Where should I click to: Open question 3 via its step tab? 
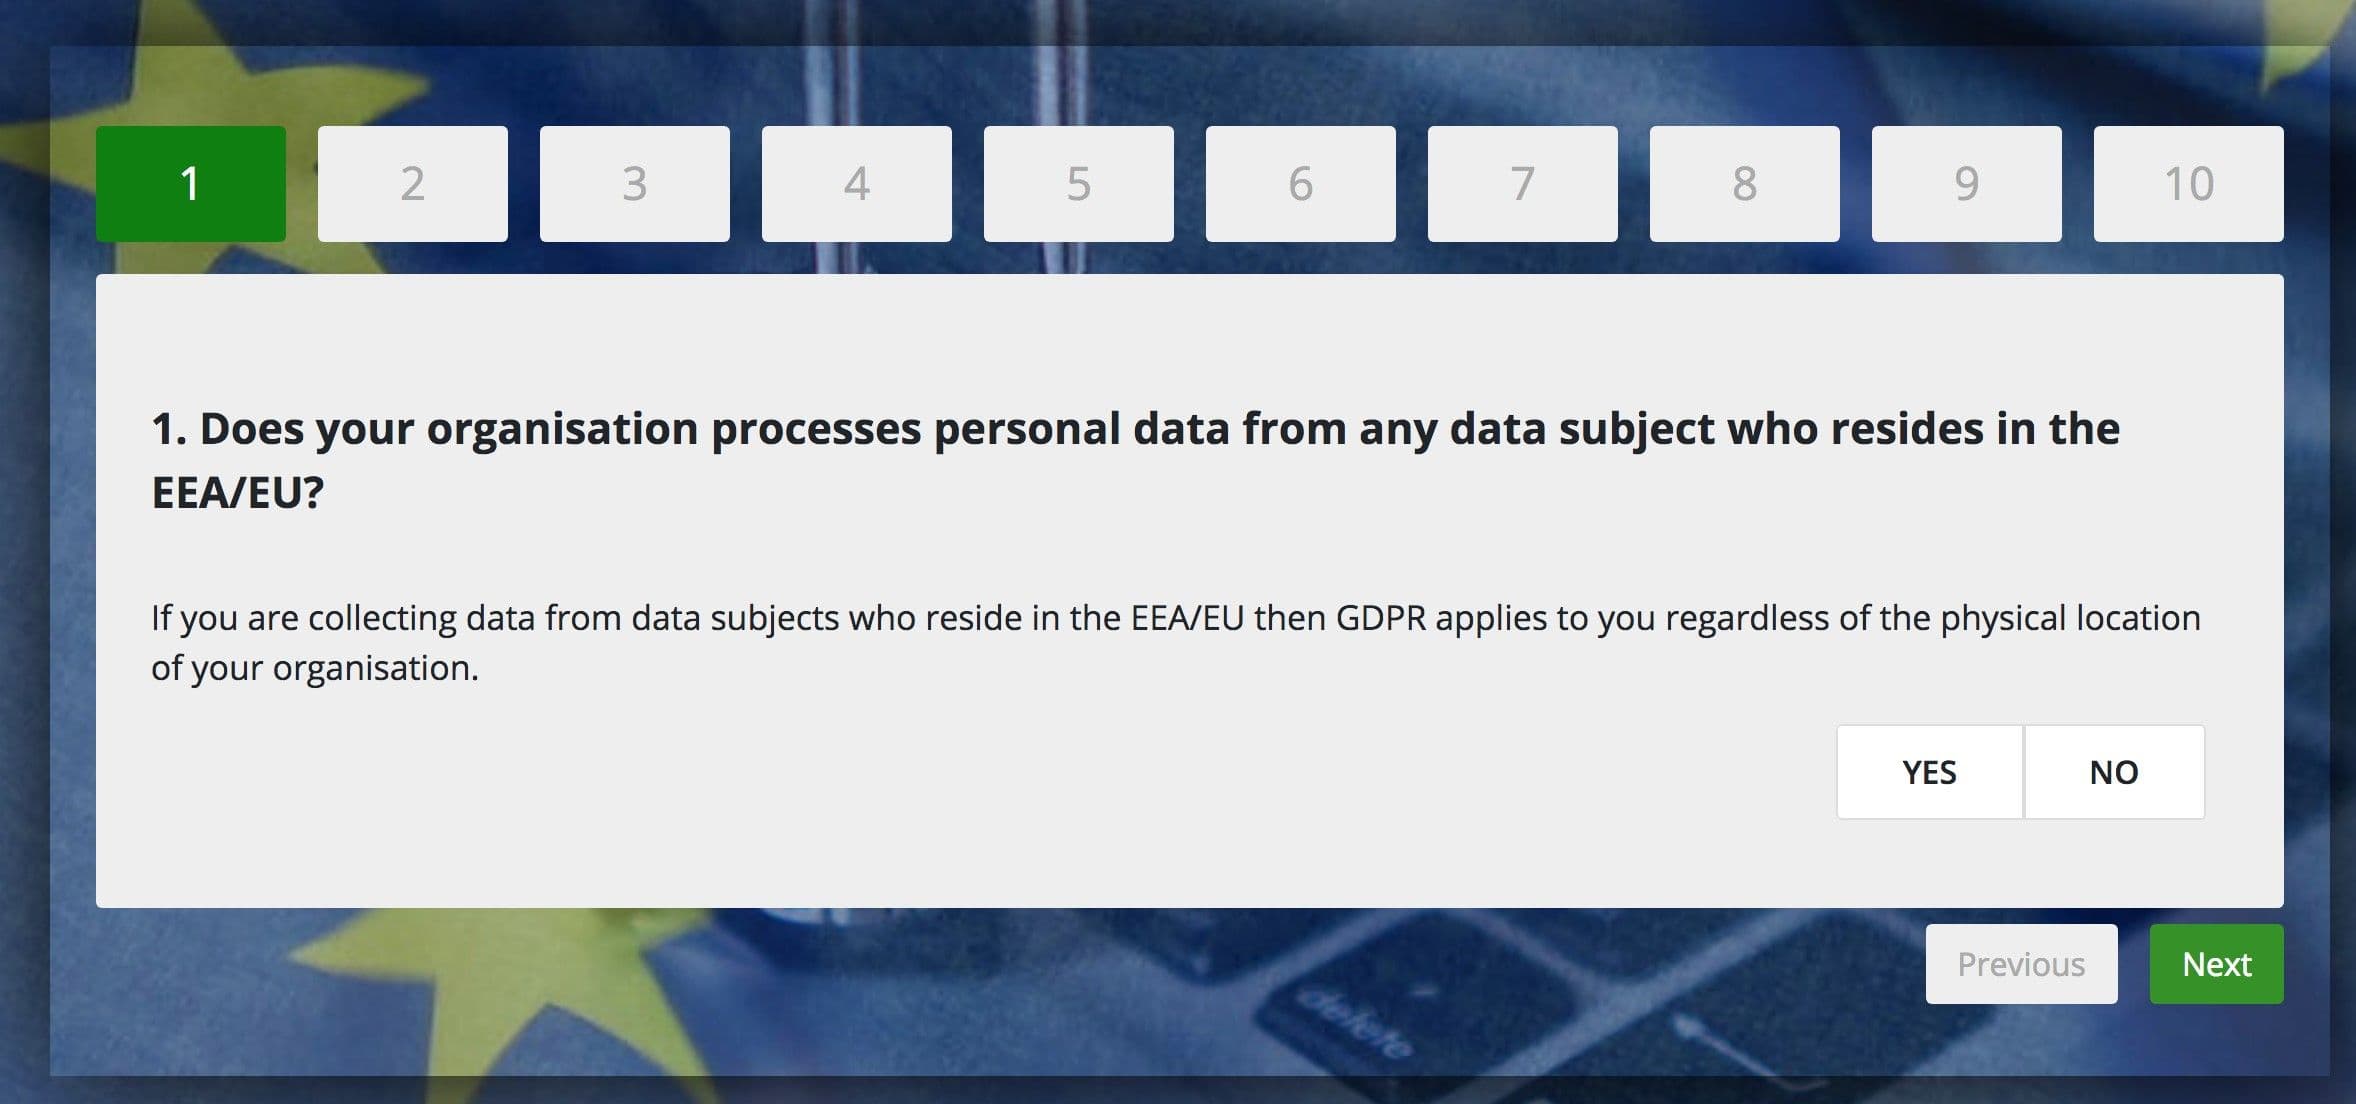click(x=635, y=183)
